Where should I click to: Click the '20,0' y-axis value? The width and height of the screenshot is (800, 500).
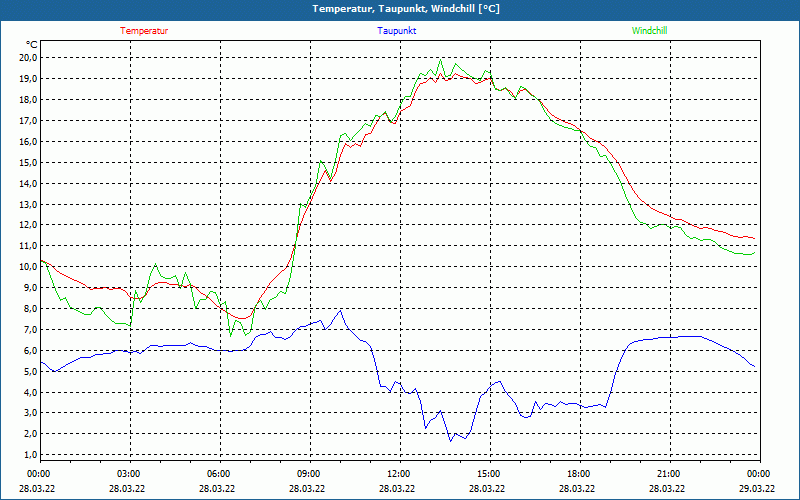pos(28,58)
